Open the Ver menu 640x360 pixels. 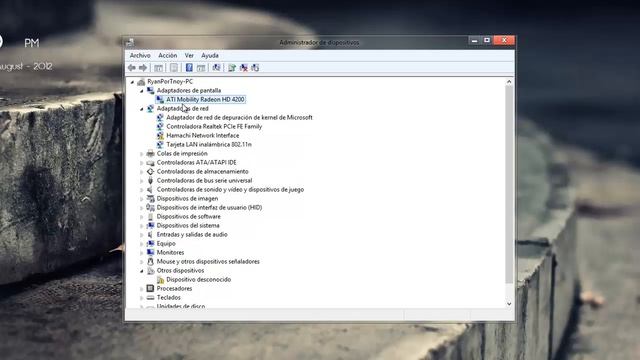189,55
